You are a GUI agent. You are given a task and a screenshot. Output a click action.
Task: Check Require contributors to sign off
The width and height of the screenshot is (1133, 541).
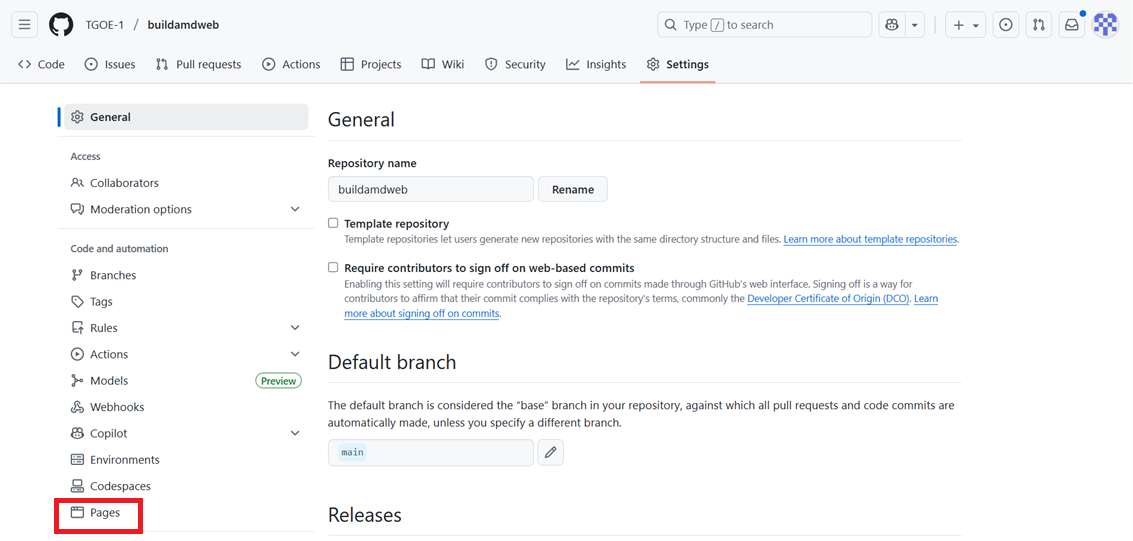(333, 268)
